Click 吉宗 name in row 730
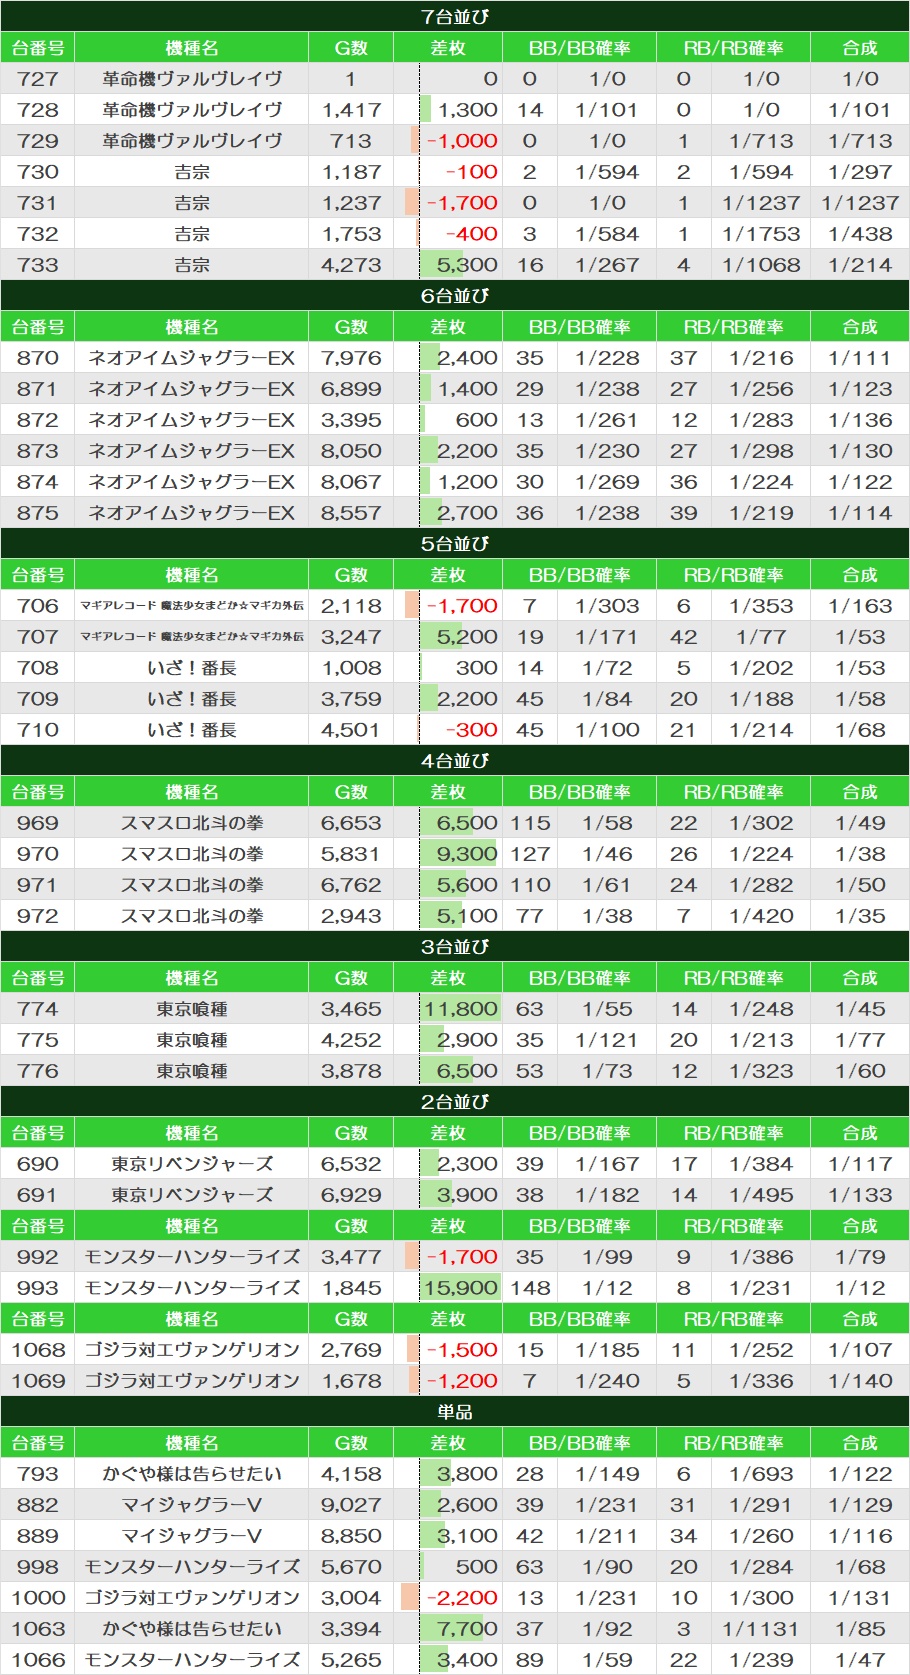 point(192,171)
